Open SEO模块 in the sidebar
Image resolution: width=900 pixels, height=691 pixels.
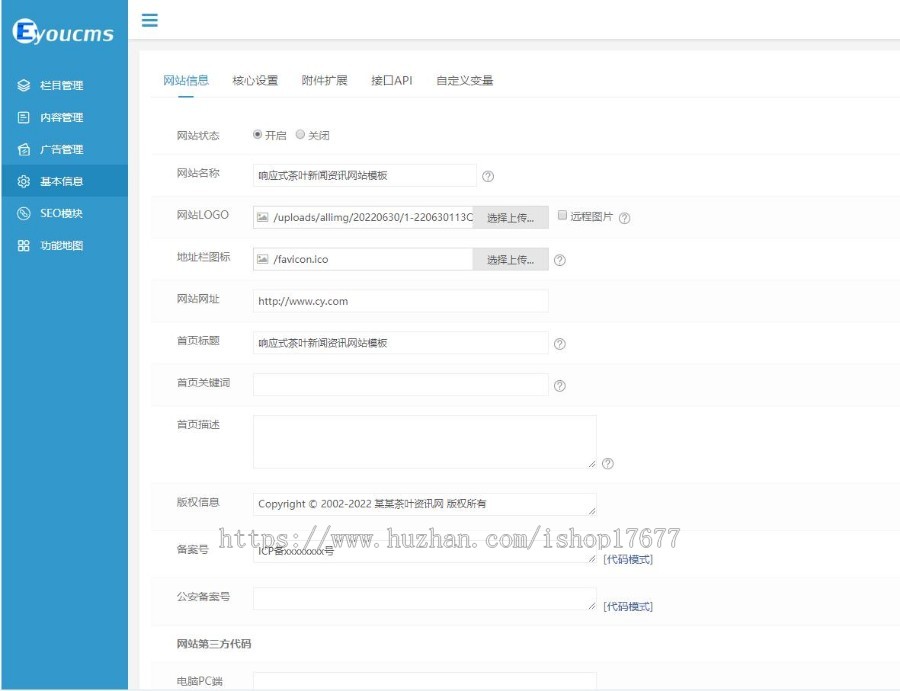point(64,213)
